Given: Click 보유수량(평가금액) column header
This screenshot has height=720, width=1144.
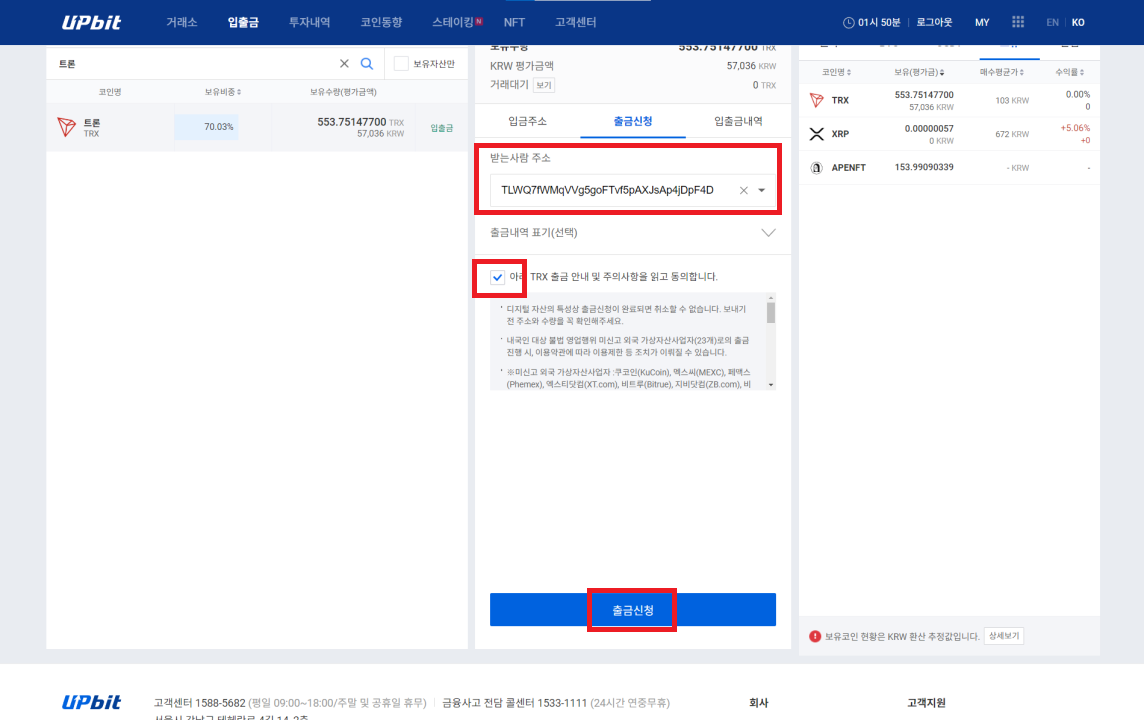Looking at the screenshot, I should pos(343,92).
